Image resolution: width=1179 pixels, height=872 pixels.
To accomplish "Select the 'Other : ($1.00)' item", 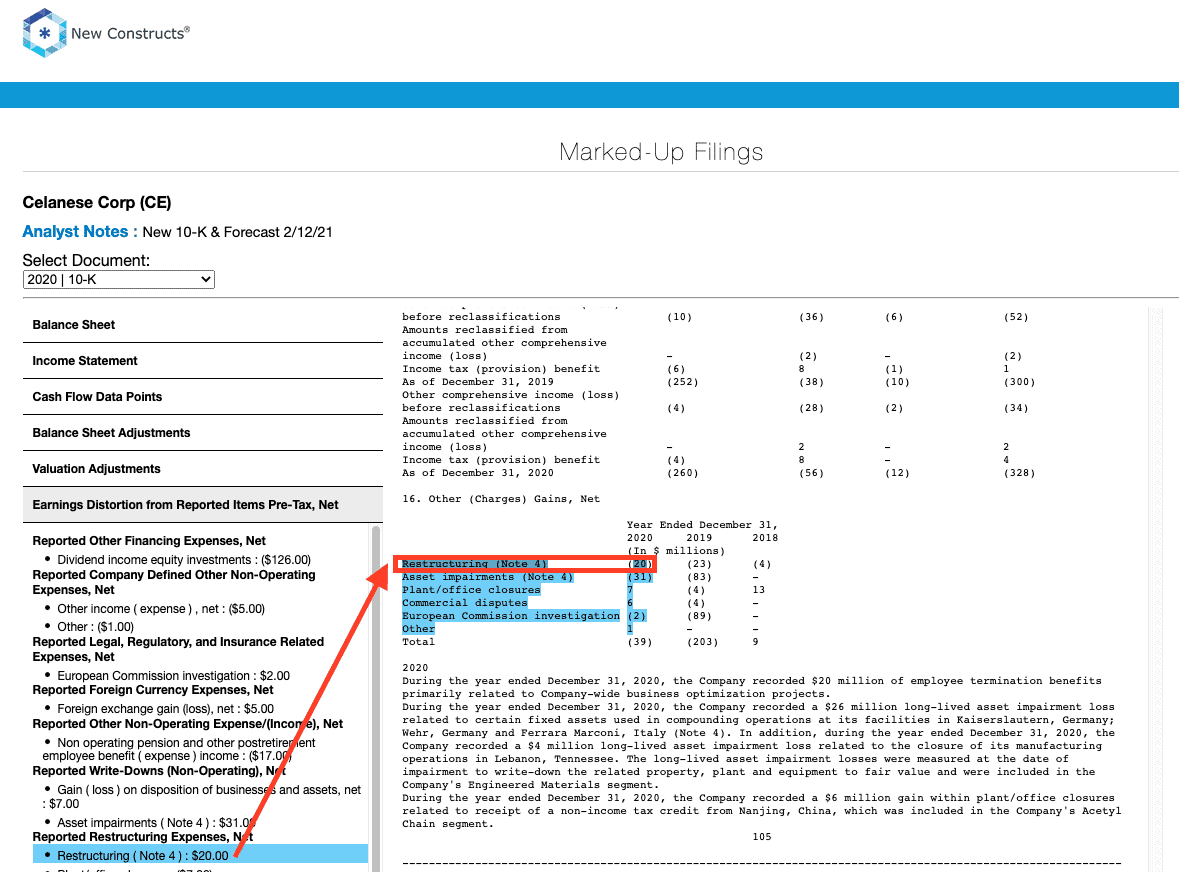I will (95, 627).
